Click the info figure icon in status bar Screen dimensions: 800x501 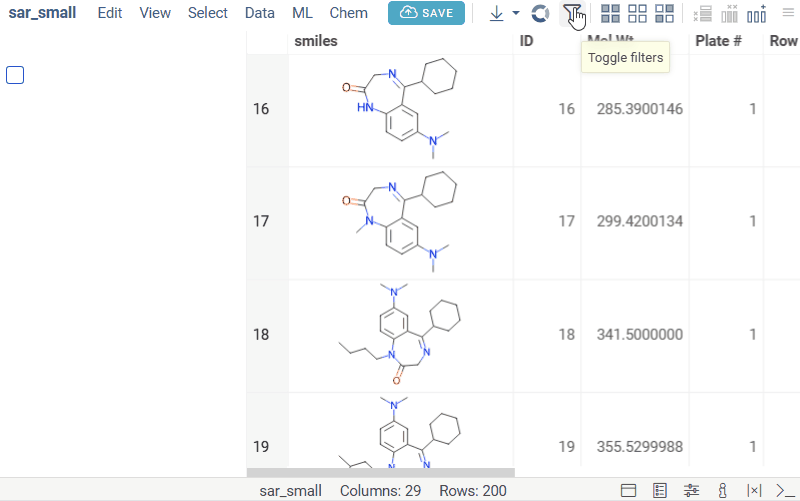(722, 490)
